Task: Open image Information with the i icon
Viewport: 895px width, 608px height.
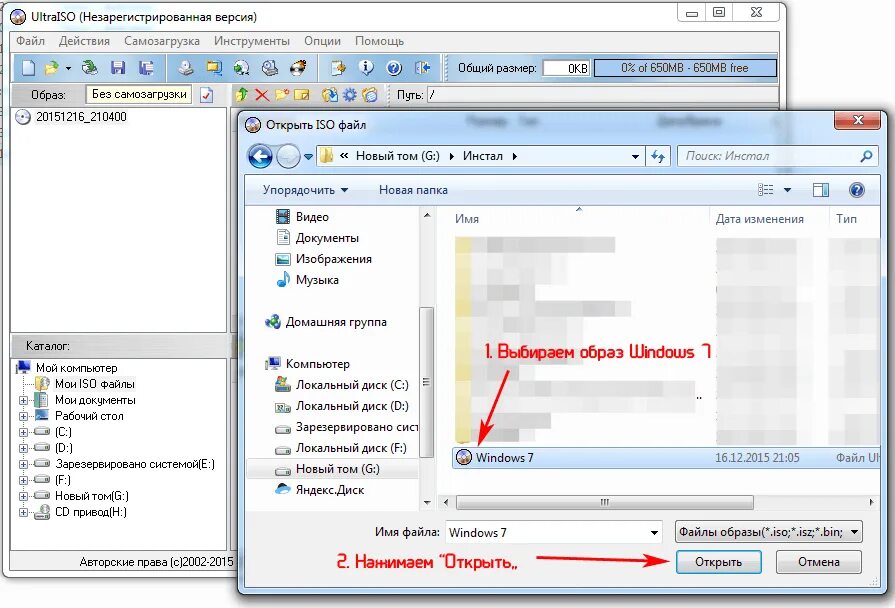Action: pos(366,68)
